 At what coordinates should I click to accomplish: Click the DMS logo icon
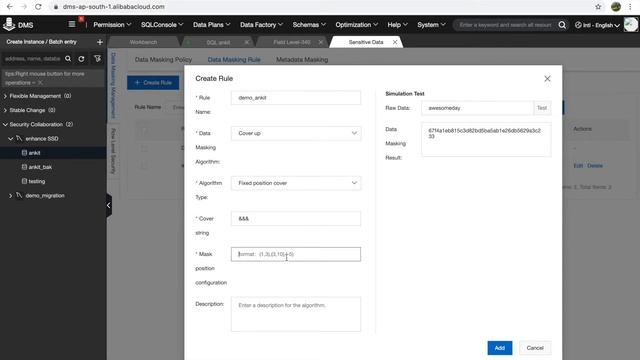click(9, 24)
